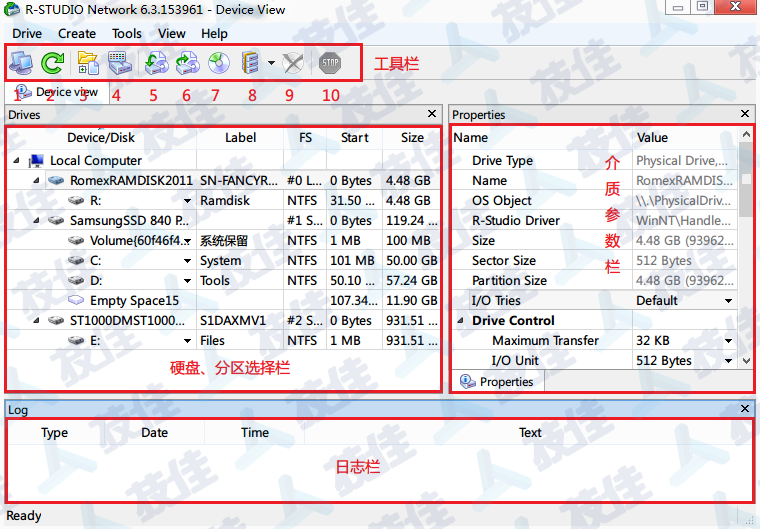
Task: Select the SamsungSSD 840 drive row
Action: click(223, 221)
